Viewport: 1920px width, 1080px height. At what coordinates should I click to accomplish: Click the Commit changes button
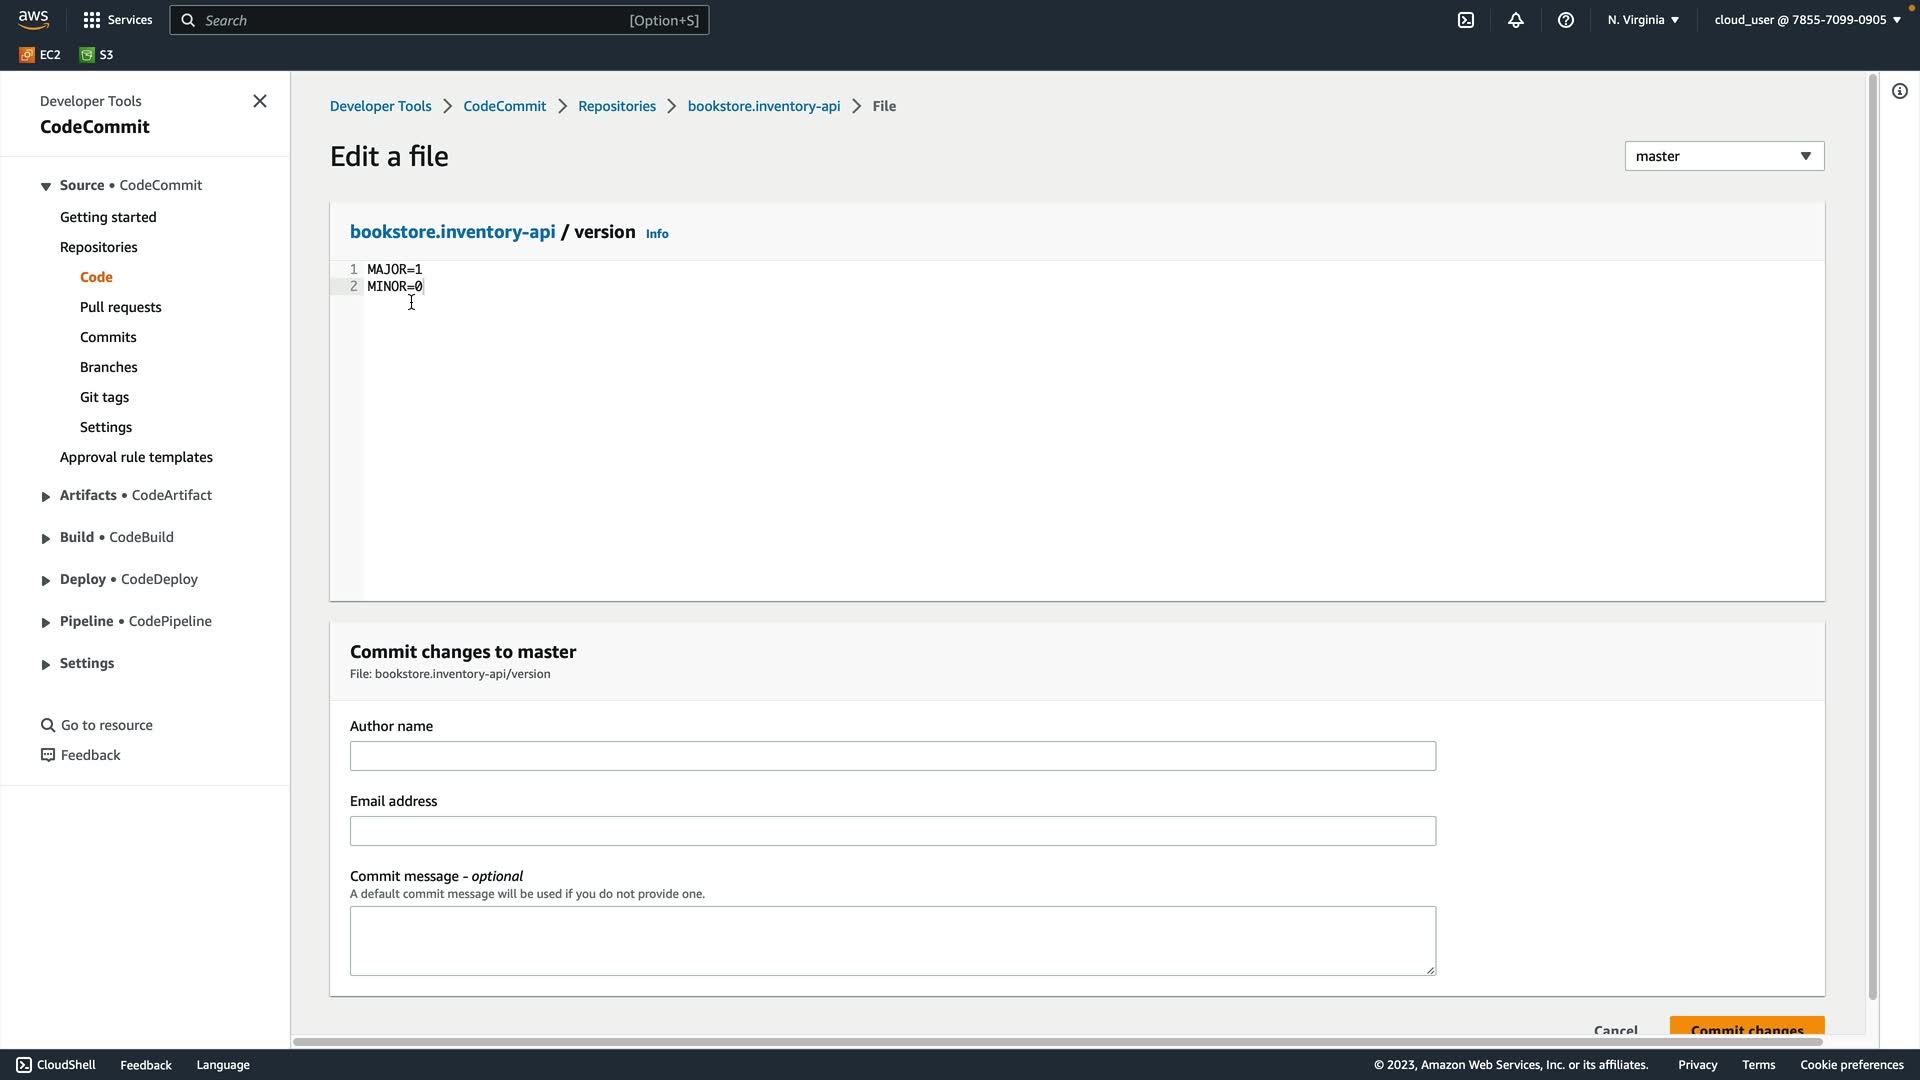tap(1746, 1028)
